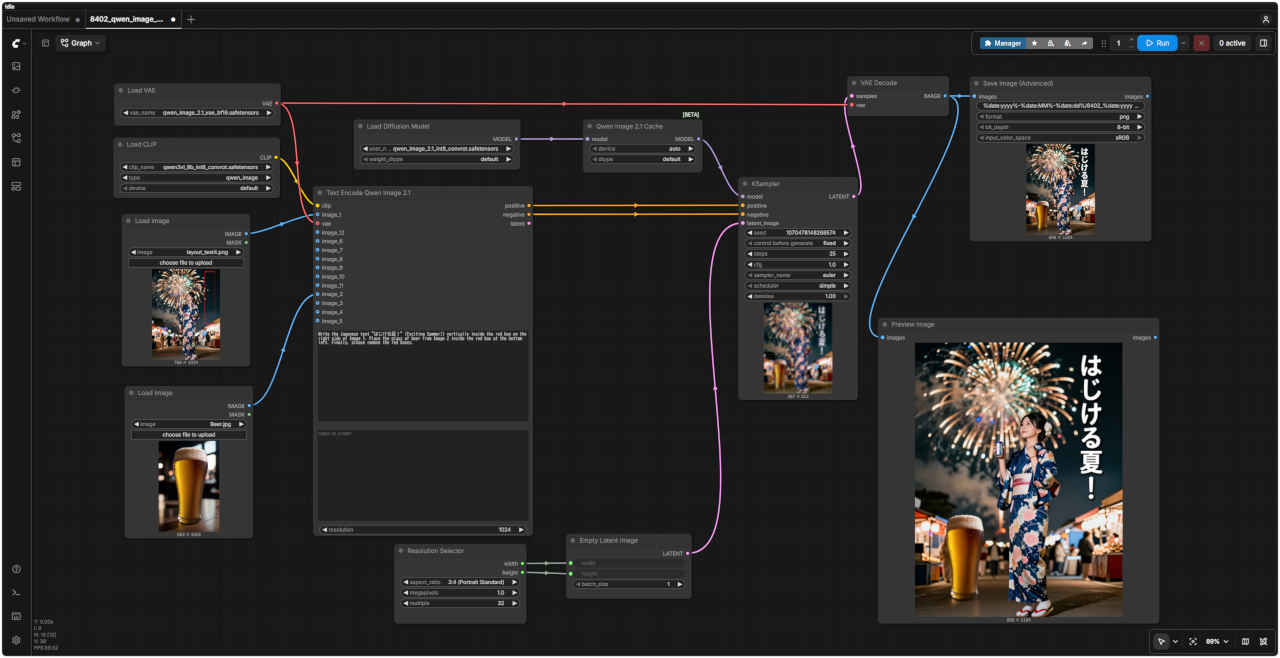
Task: Open the Manager menu
Action: pyautogui.click(x=1003, y=43)
